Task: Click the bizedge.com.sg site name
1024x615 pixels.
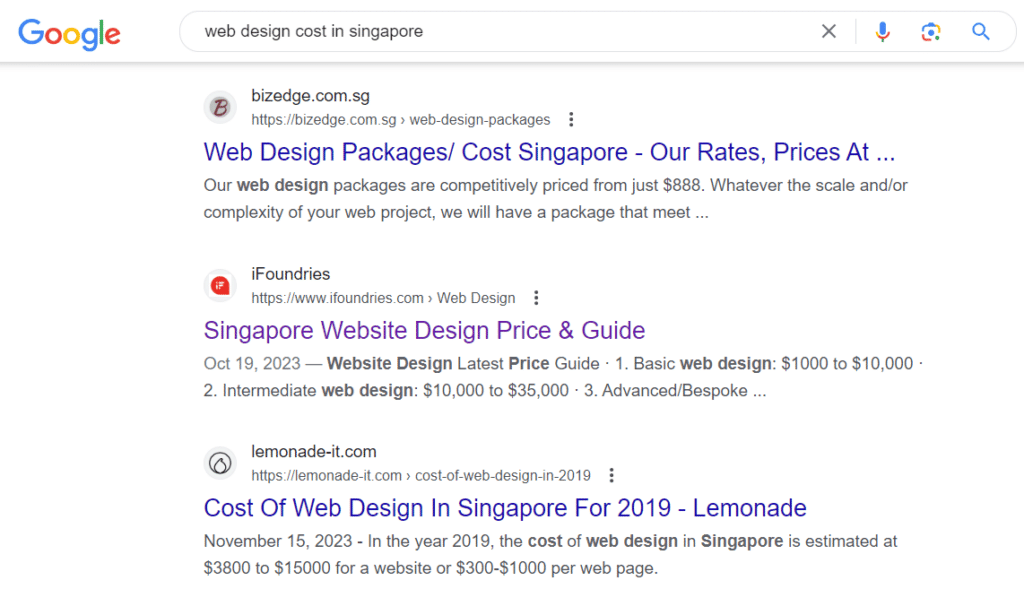Action: (x=310, y=96)
